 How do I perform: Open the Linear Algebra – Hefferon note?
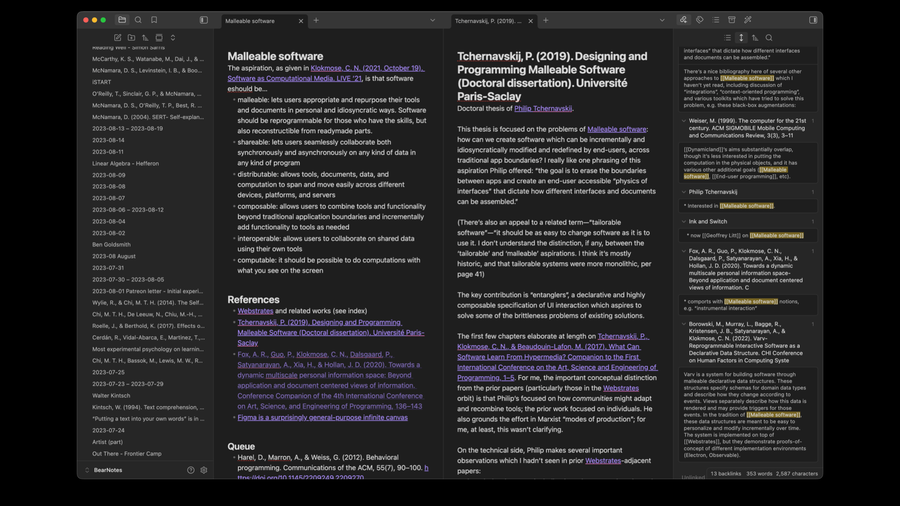coord(126,164)
